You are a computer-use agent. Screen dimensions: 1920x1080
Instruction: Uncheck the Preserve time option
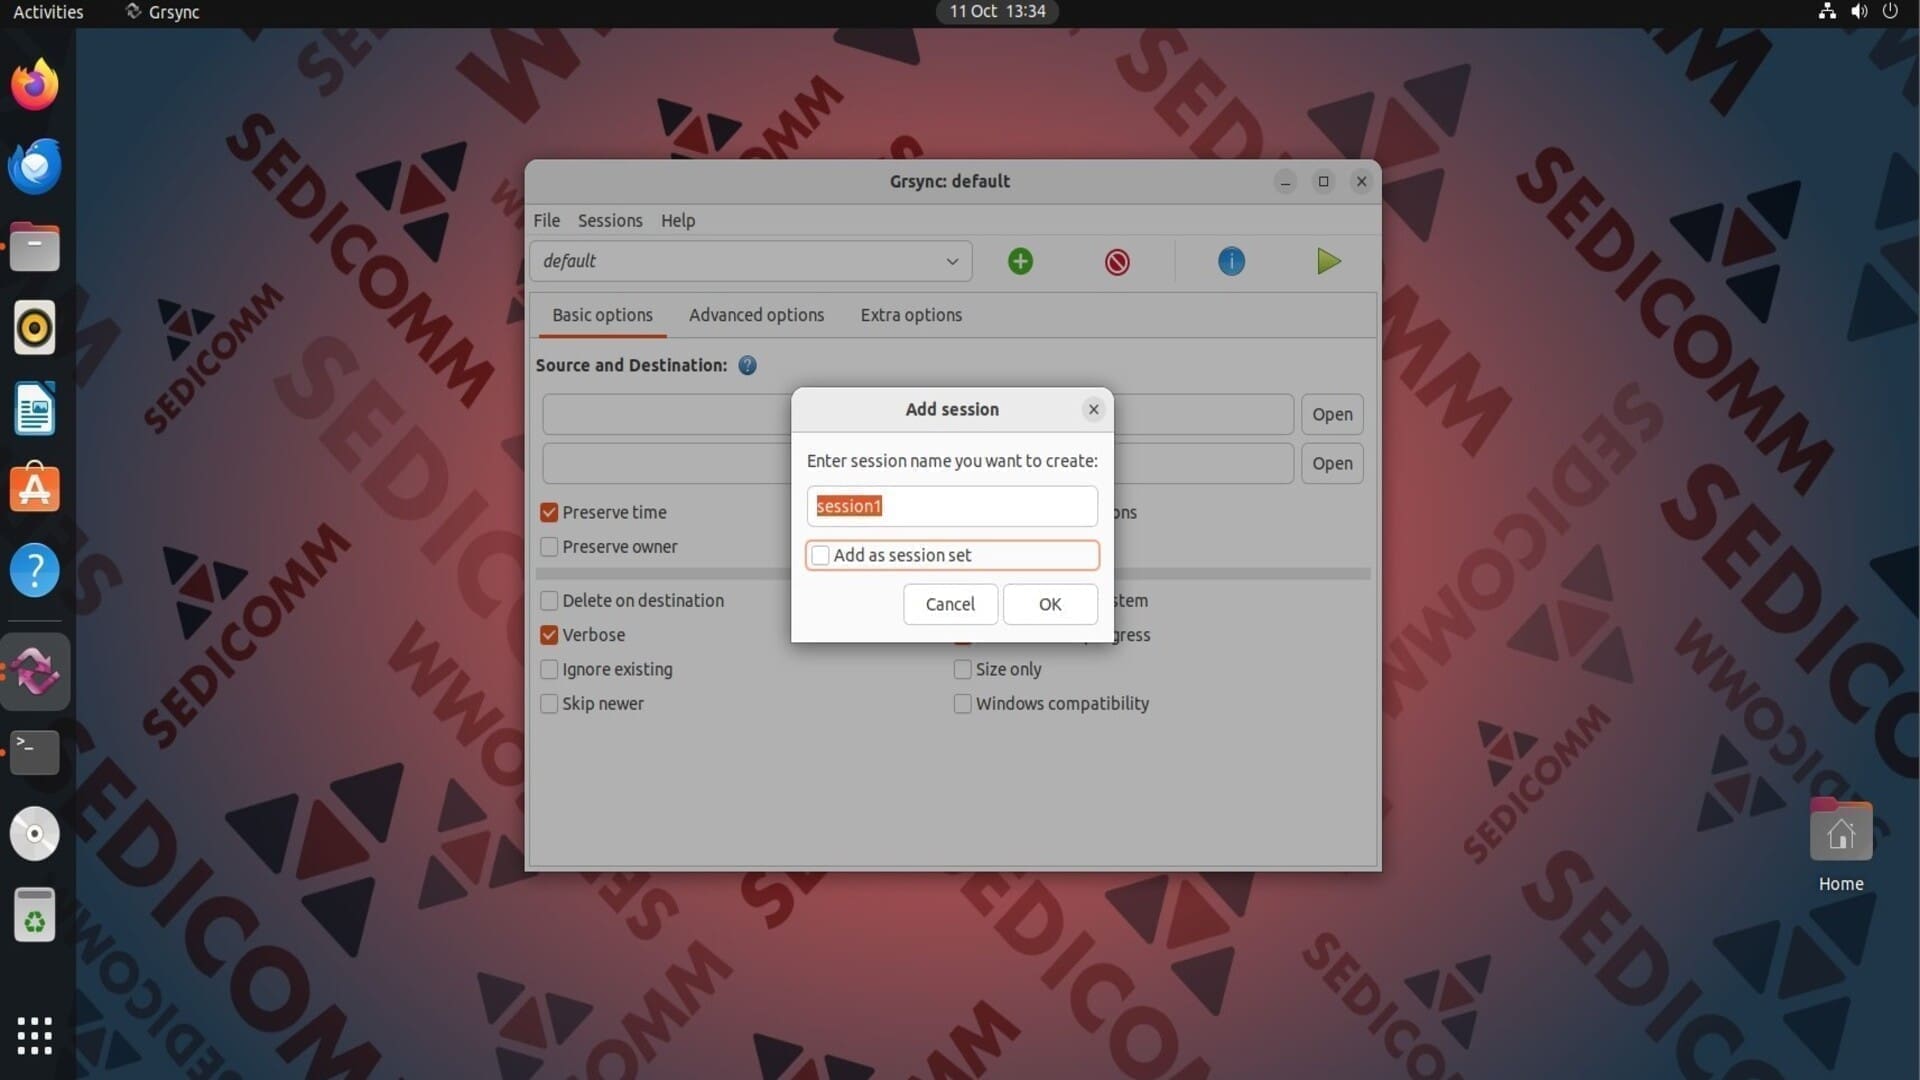pyautogui.click(x=549, y=513)
